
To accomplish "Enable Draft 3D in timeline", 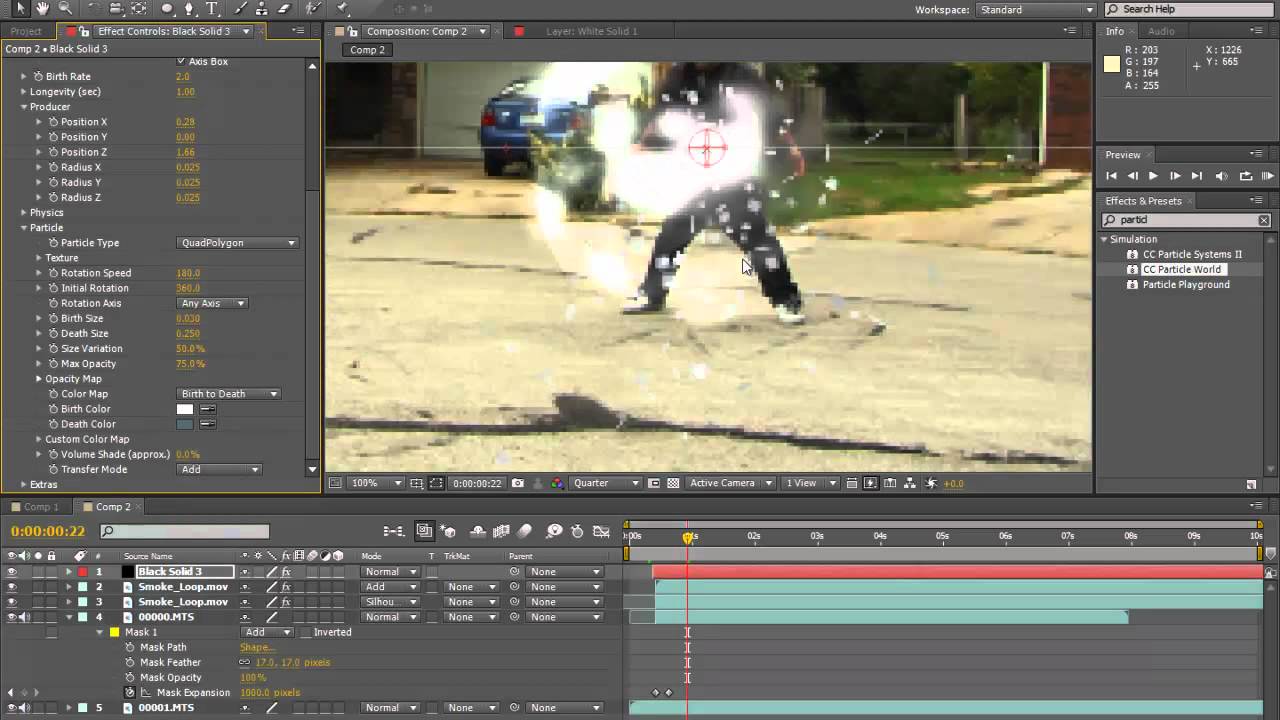I will (x=448, y=531).
